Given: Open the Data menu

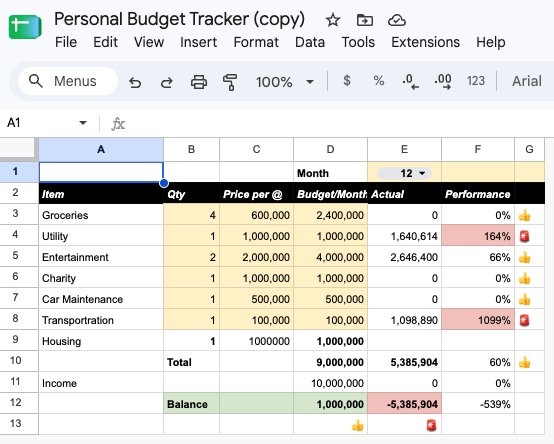Looking at the screenshot, I should 310,42.
